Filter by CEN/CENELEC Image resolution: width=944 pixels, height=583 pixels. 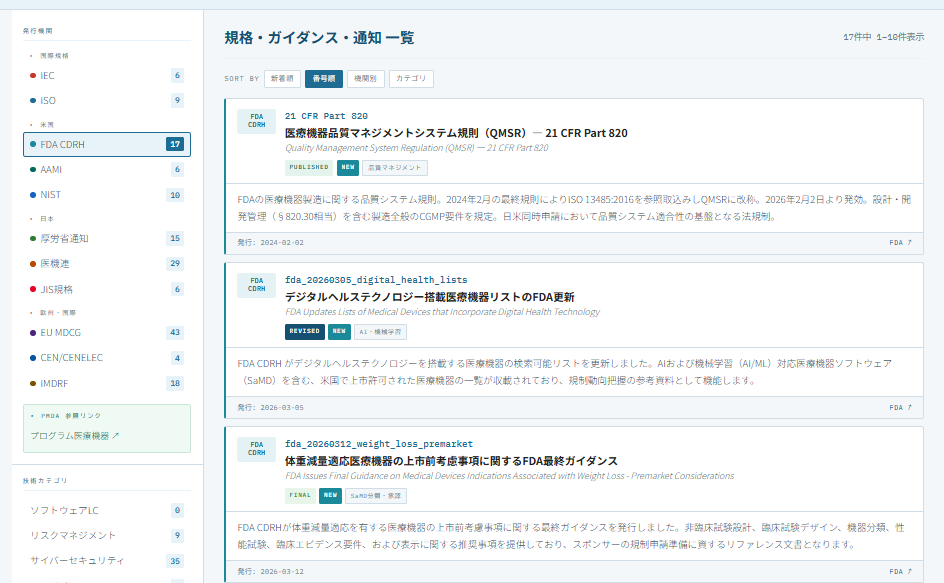pyautogui.click(x=107, y=358)
